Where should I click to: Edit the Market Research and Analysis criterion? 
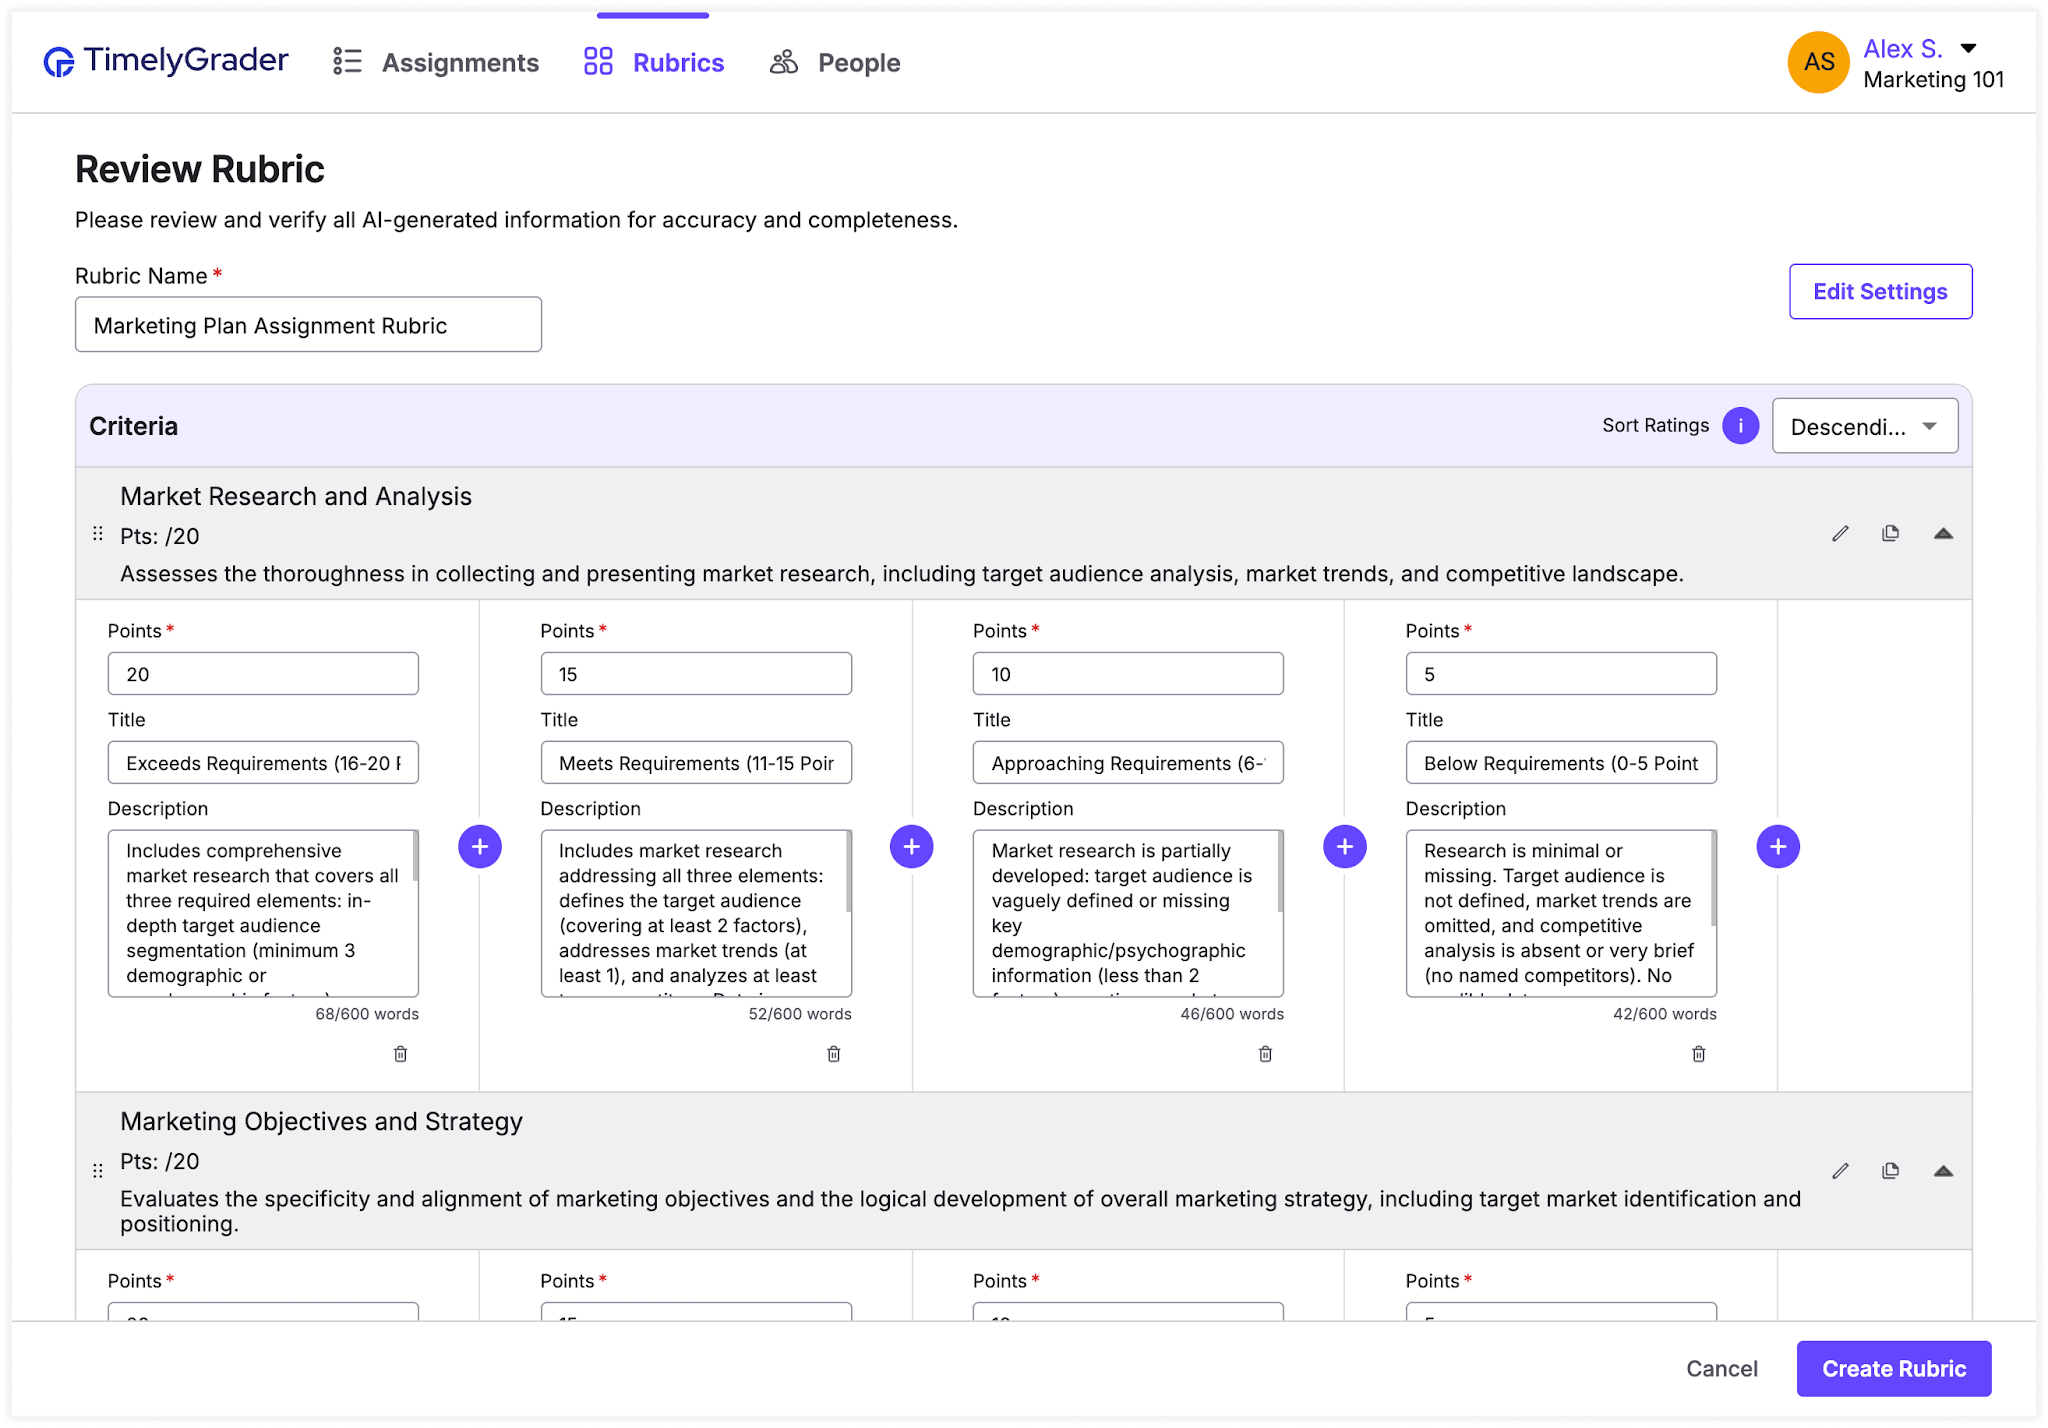pos(1840,534)
